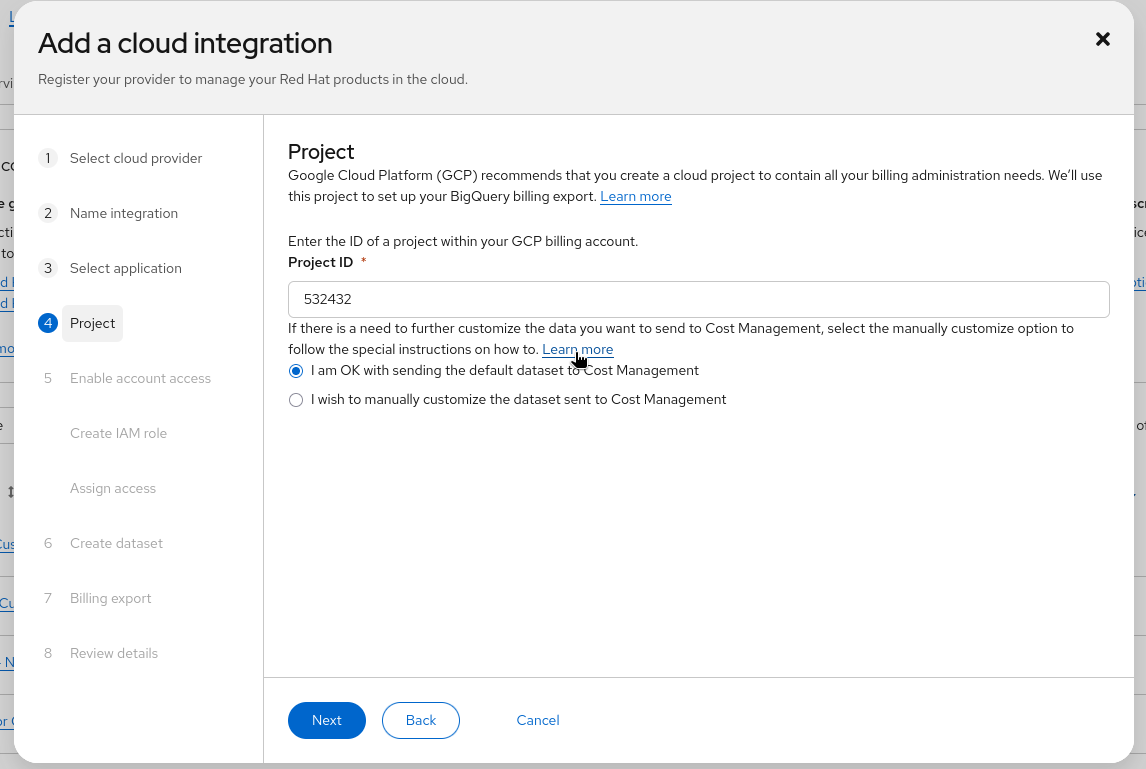Viewport: 1146px width, 769px height.
Task: Click step 6 Create dataset
Action: coord(116,543)
